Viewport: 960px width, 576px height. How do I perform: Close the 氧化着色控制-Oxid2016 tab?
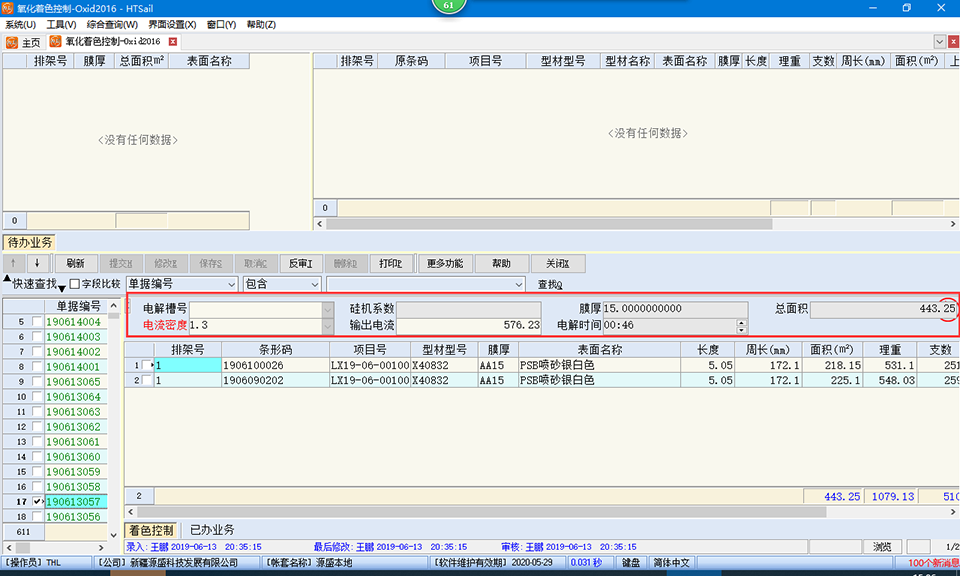point(172,42)
